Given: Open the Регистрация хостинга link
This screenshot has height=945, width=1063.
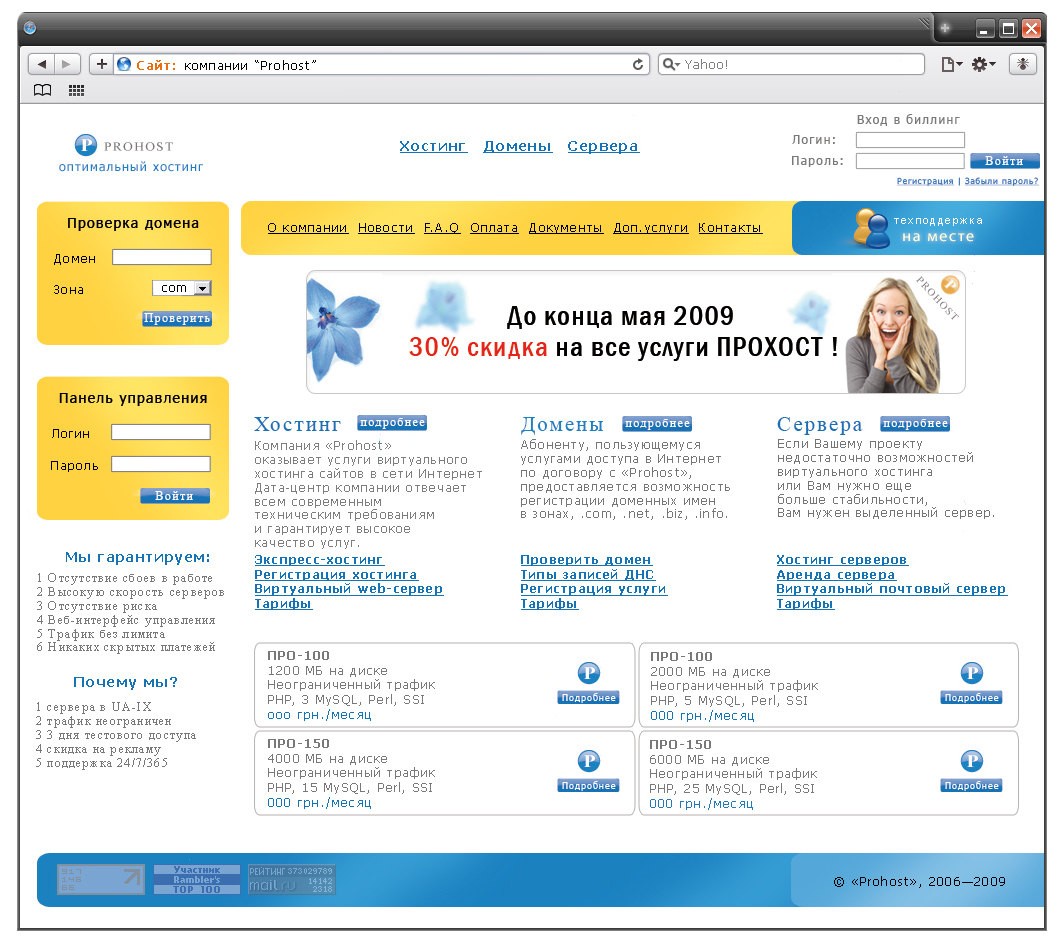Looking at the screenshot, I should pos(336,575).
